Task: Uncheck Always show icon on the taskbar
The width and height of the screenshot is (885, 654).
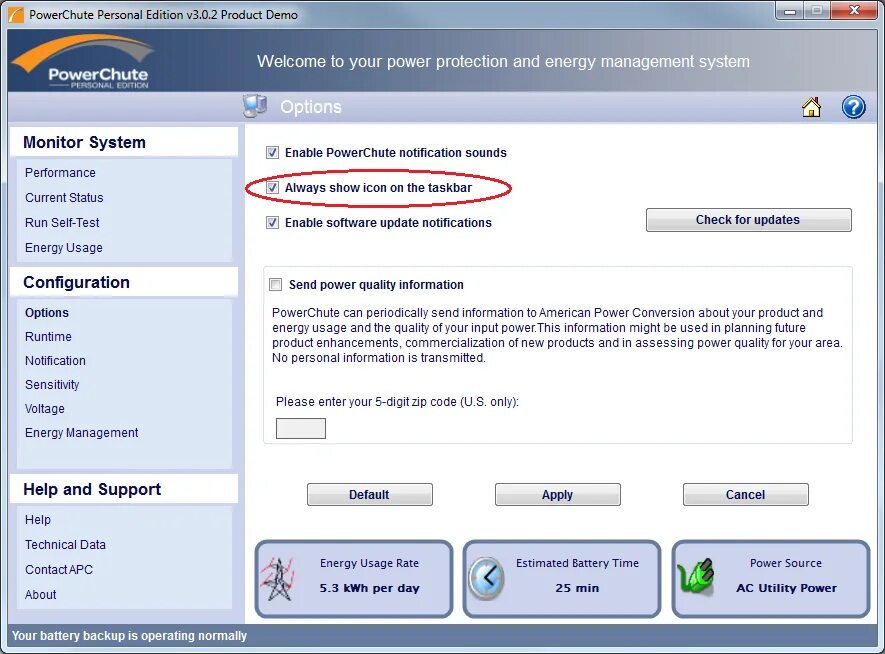Action: click(x=273, y=187)
